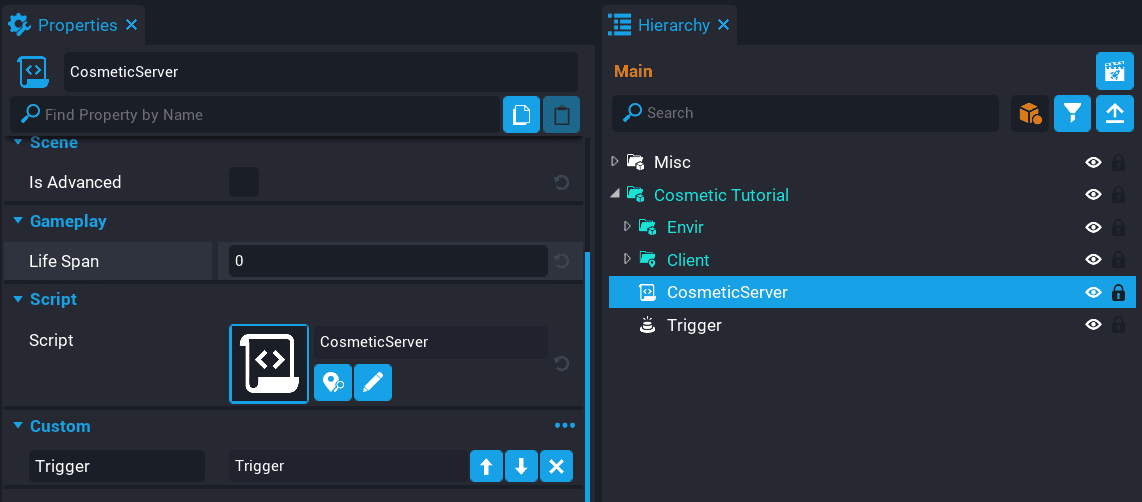The width and height of the screenshot is (1142, 502).
Task: Hide the Misc folder with eye icon
Action: tap(1093, 162)
